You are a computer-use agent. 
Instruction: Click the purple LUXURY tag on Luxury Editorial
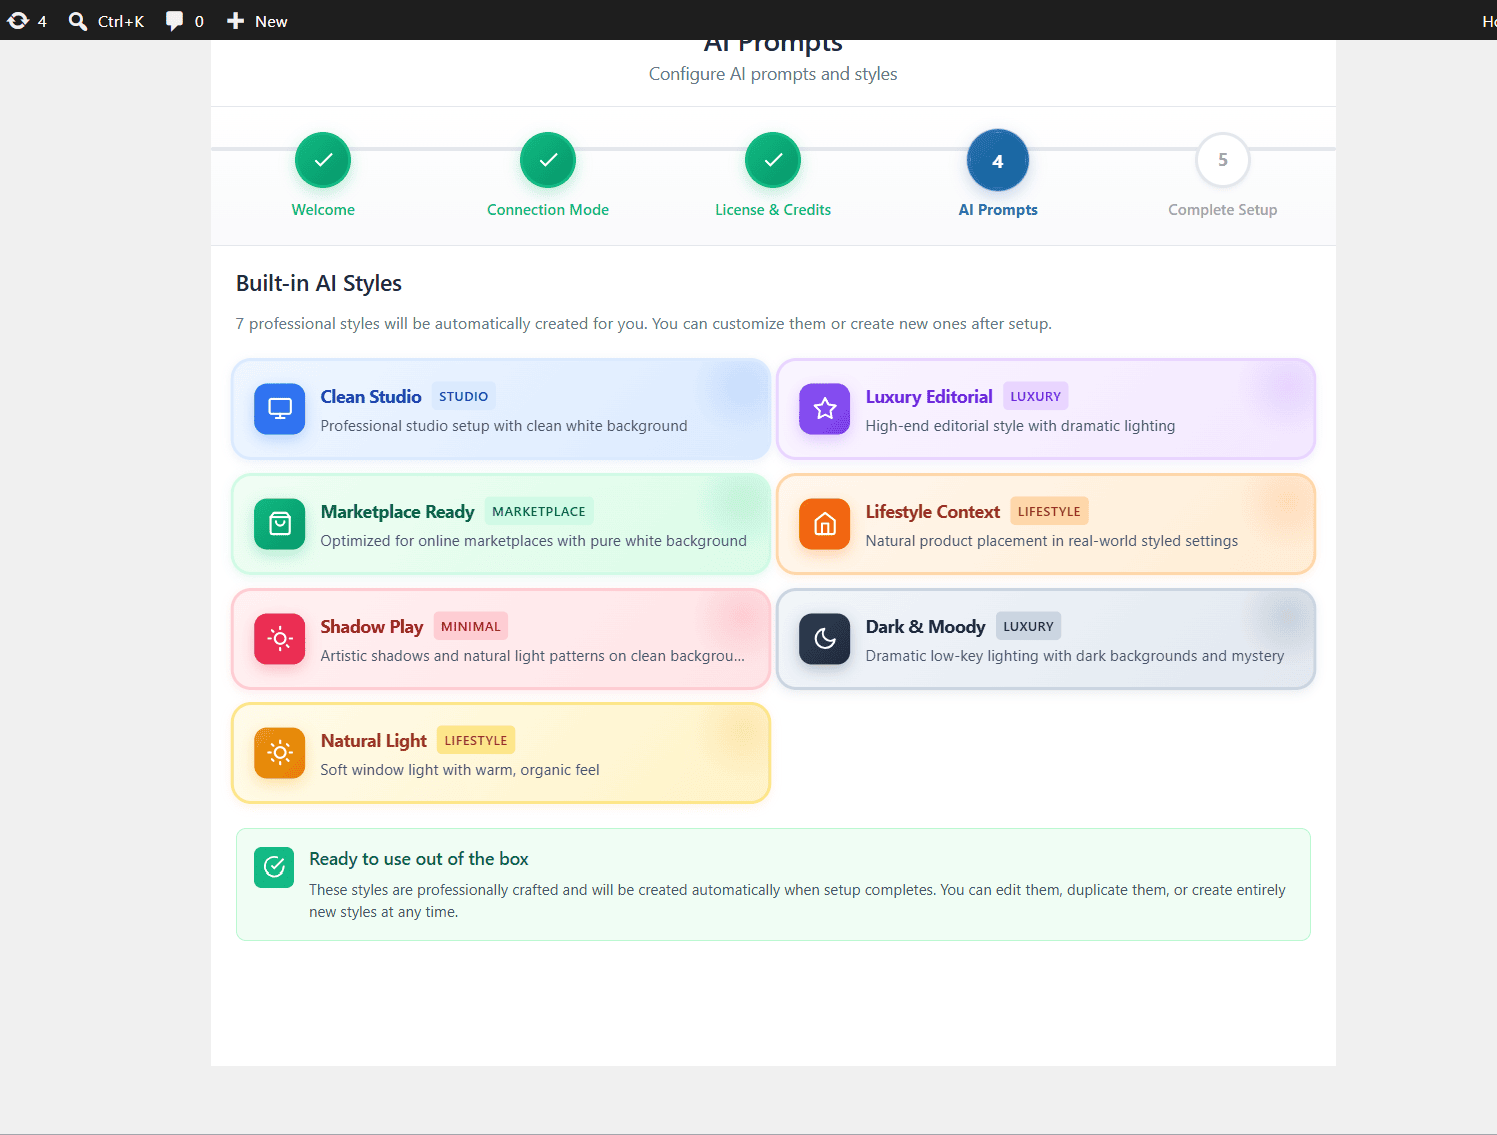click(x=1035, y=396)
